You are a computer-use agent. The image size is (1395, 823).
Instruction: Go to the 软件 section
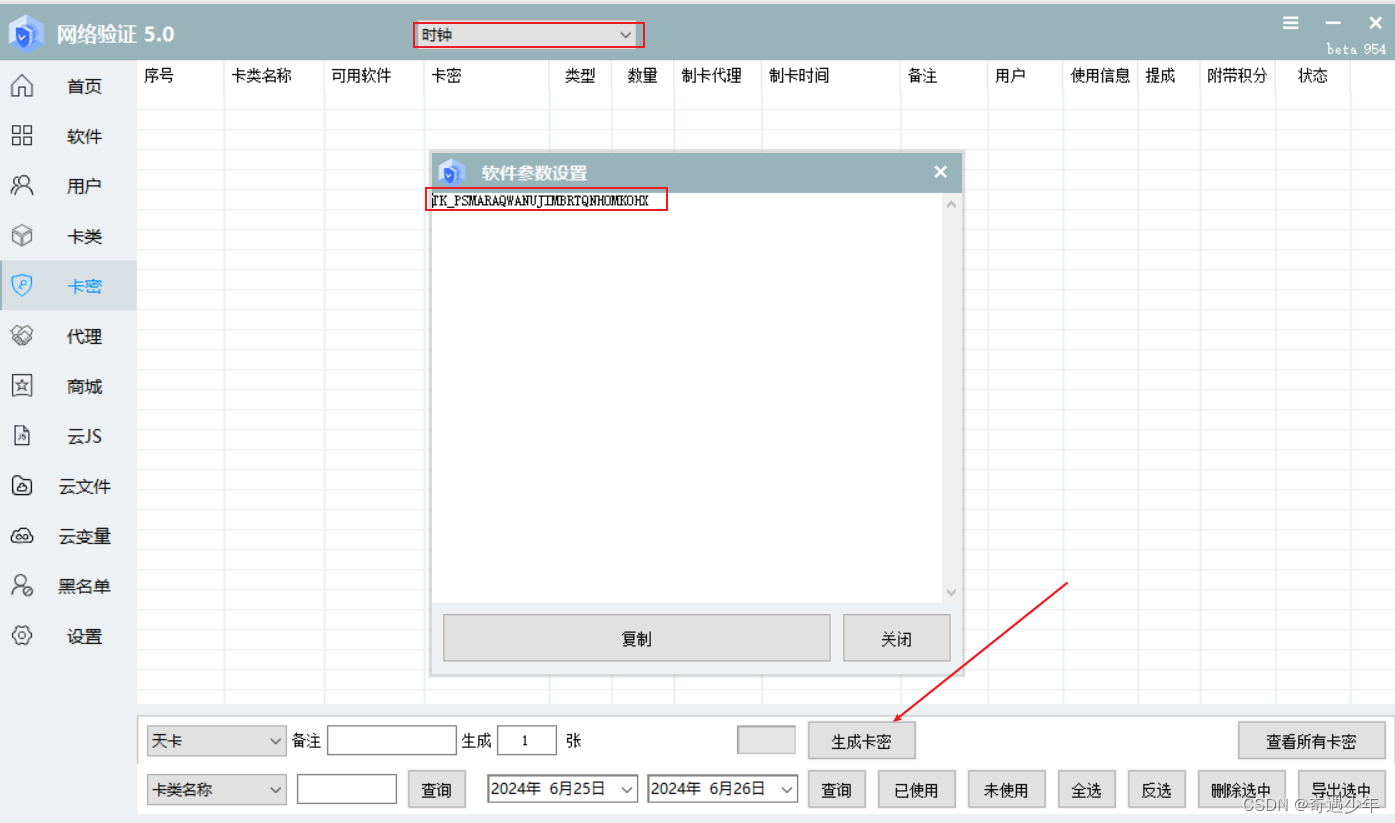(85, 136)
